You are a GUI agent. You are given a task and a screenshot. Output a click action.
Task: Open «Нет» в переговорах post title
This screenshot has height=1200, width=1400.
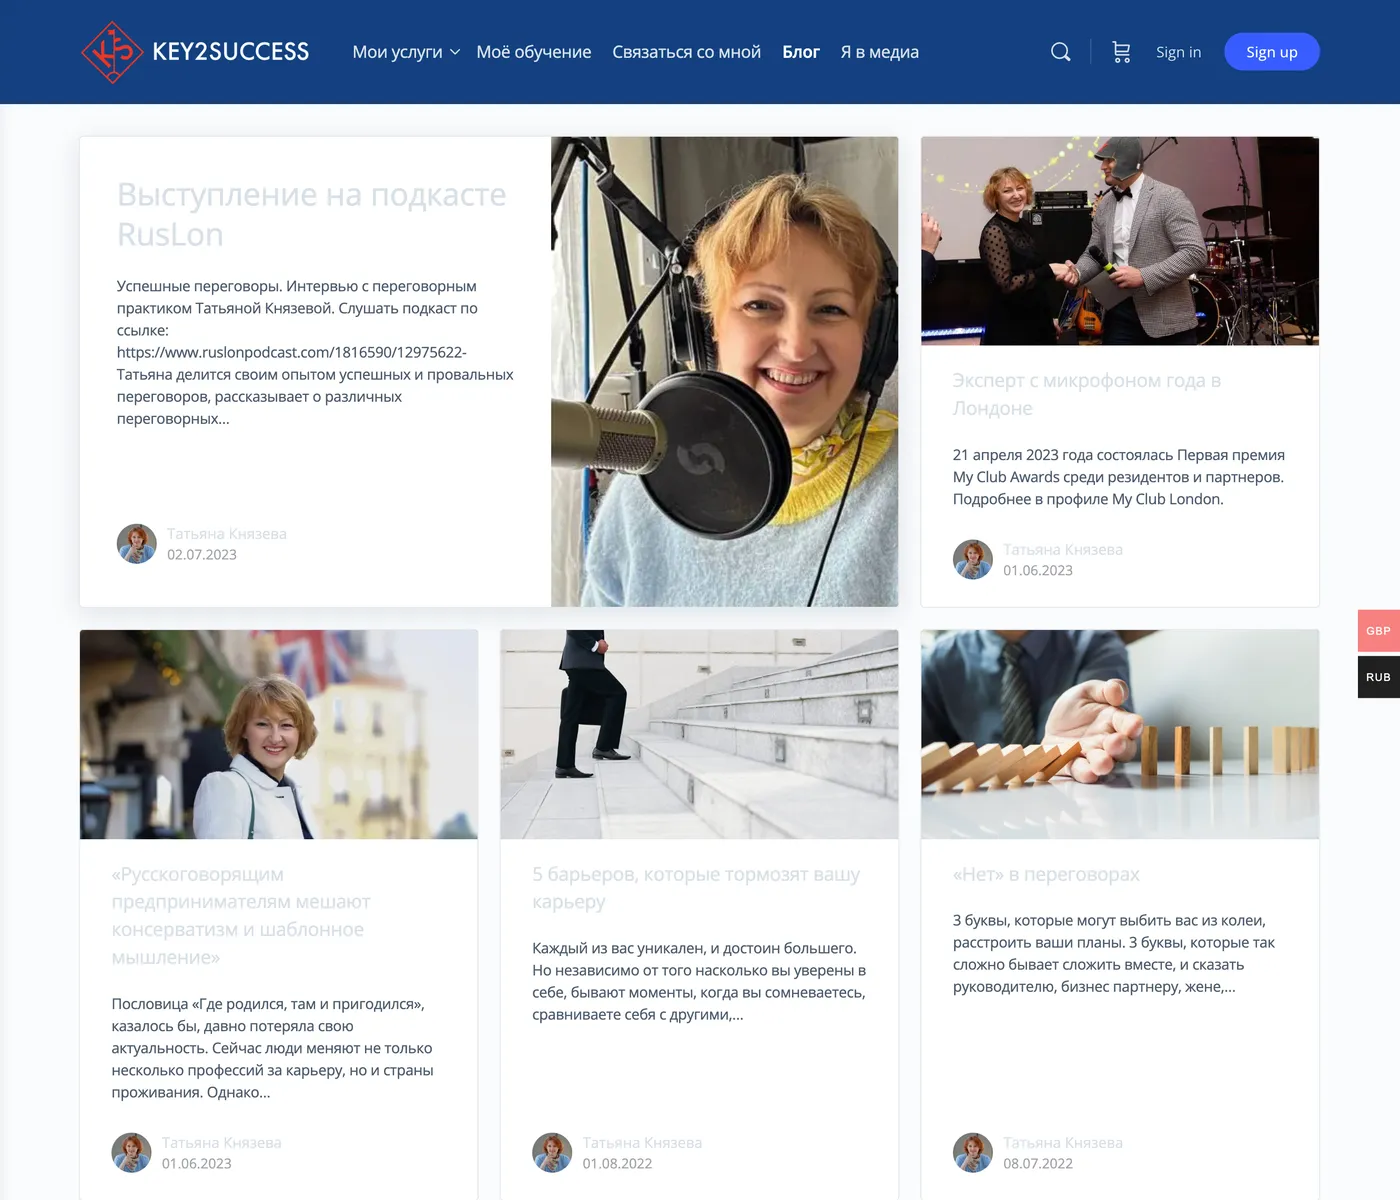pos(1046,874)
